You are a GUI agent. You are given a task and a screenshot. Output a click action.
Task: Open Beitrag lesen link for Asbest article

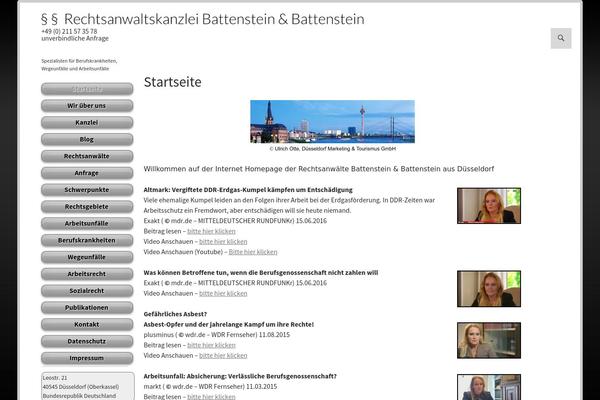[x=211, y=345]
